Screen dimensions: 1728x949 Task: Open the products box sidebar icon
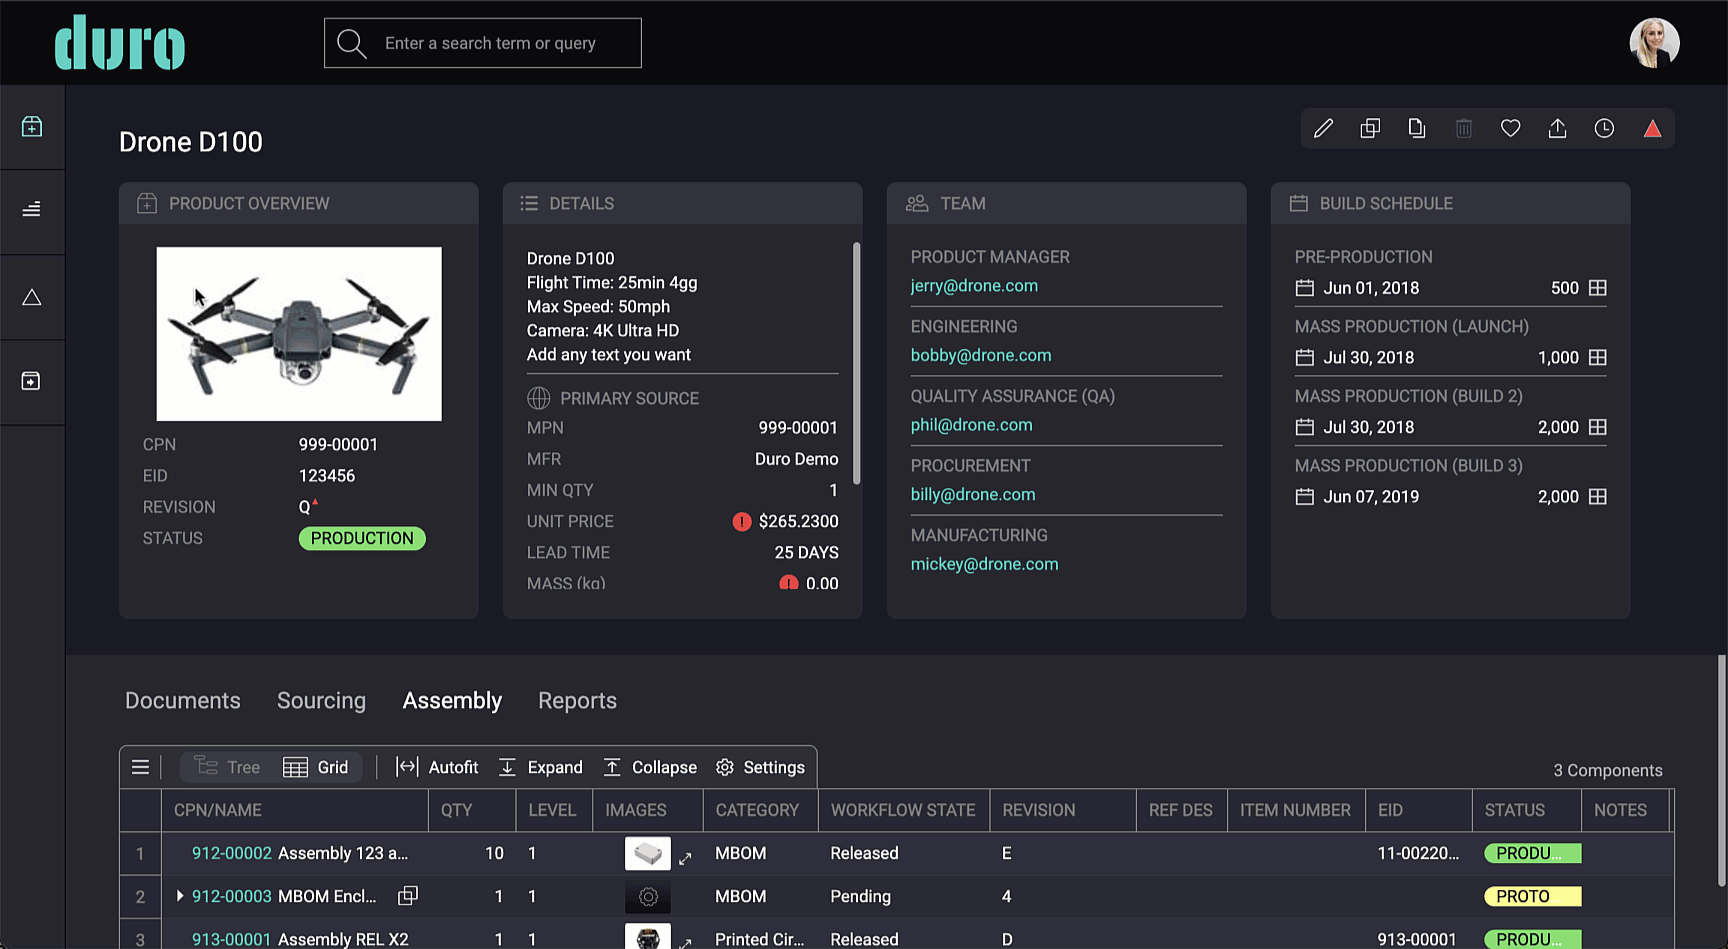point(32,127)
